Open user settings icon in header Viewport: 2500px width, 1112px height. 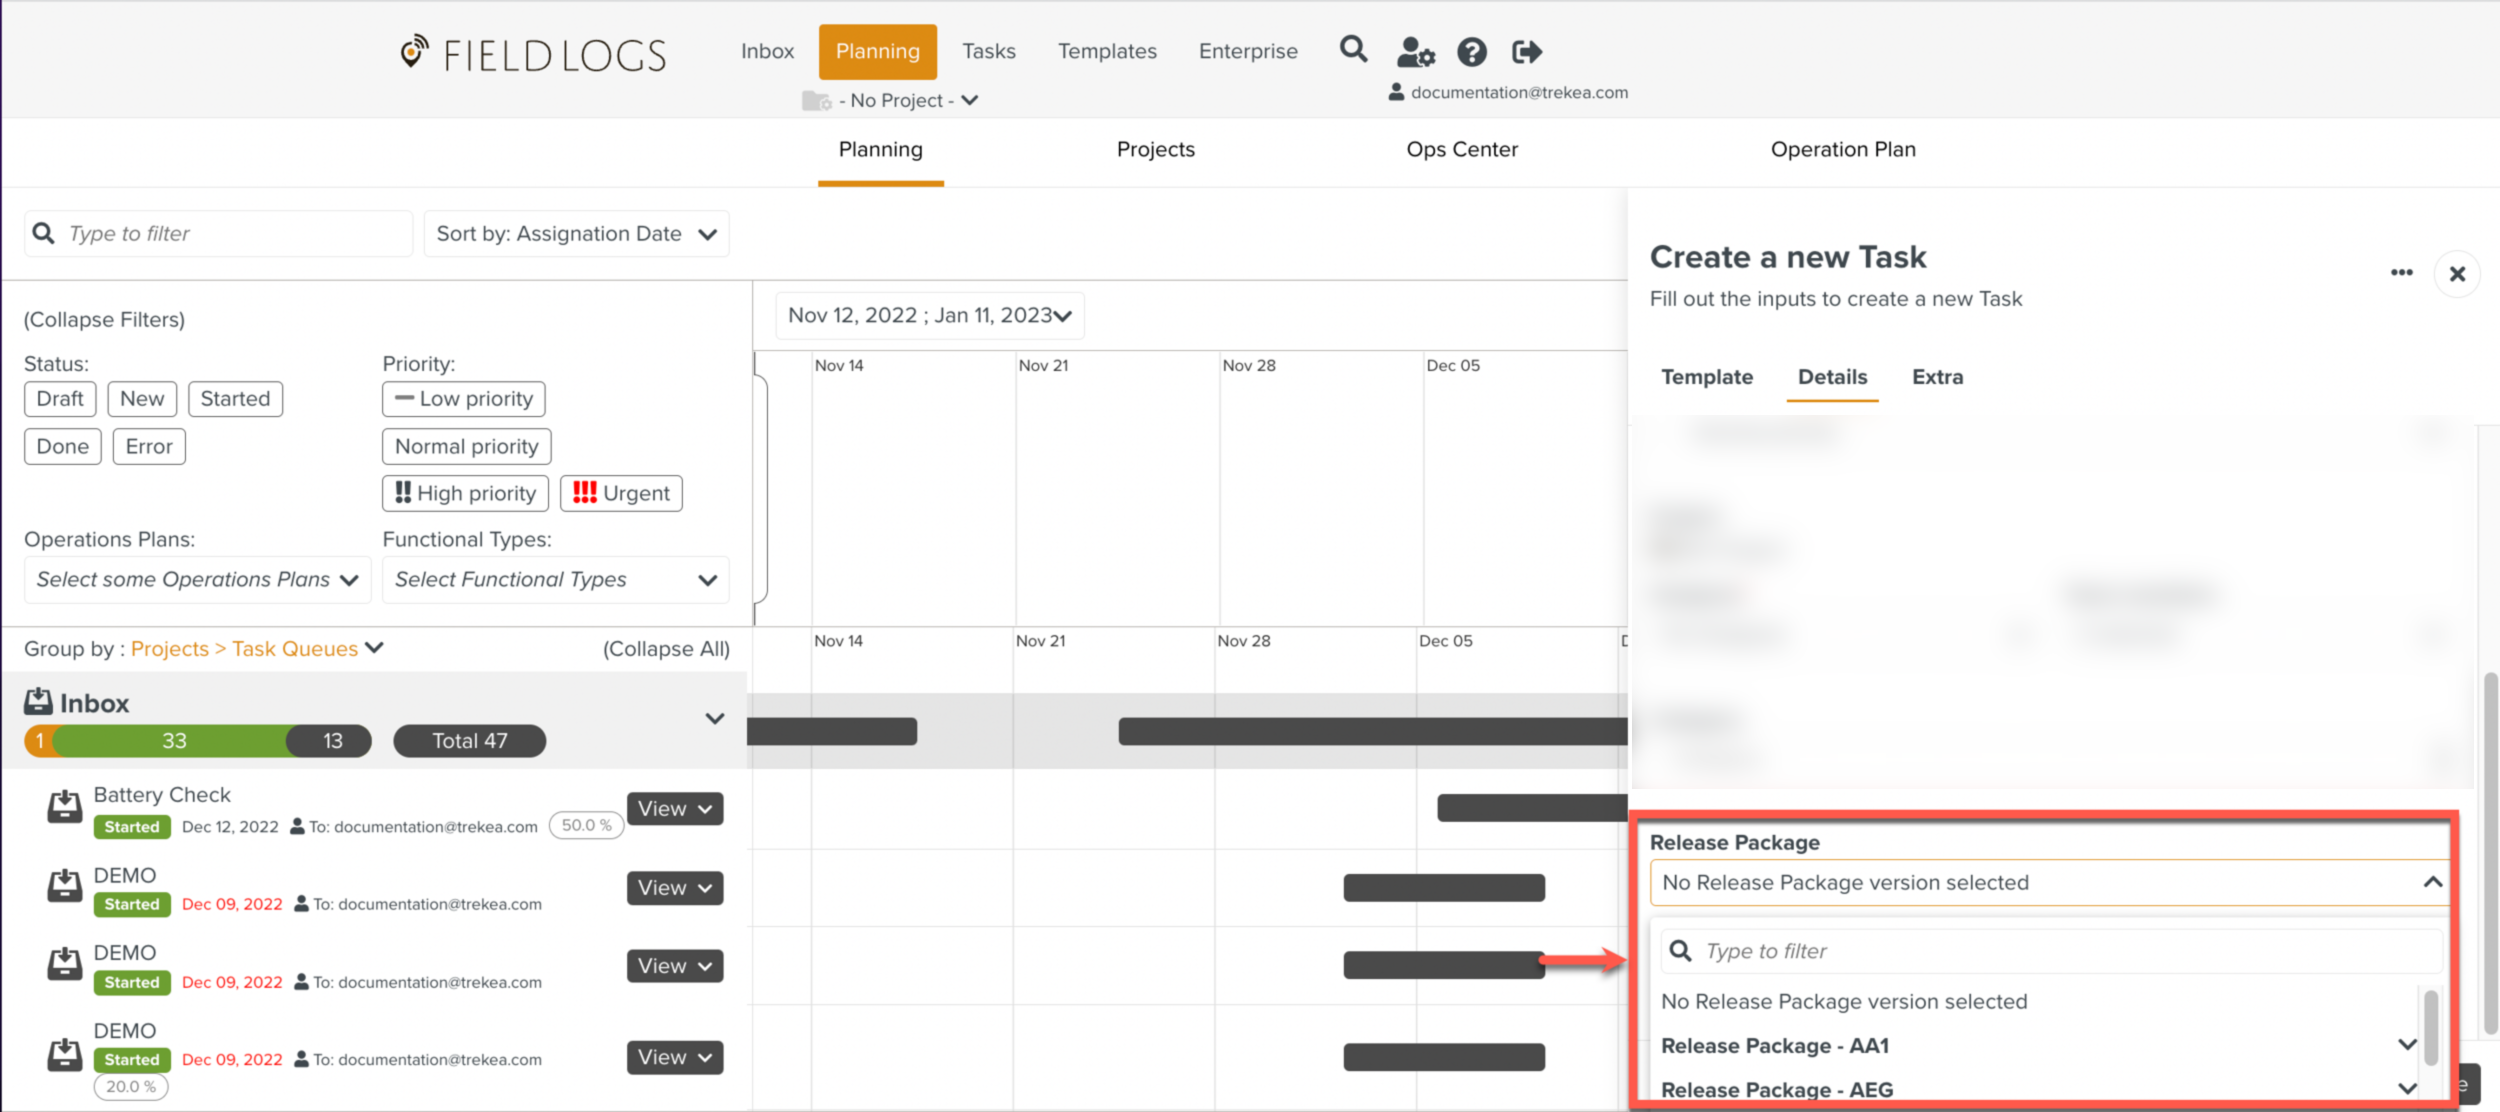click(1415, 51)
